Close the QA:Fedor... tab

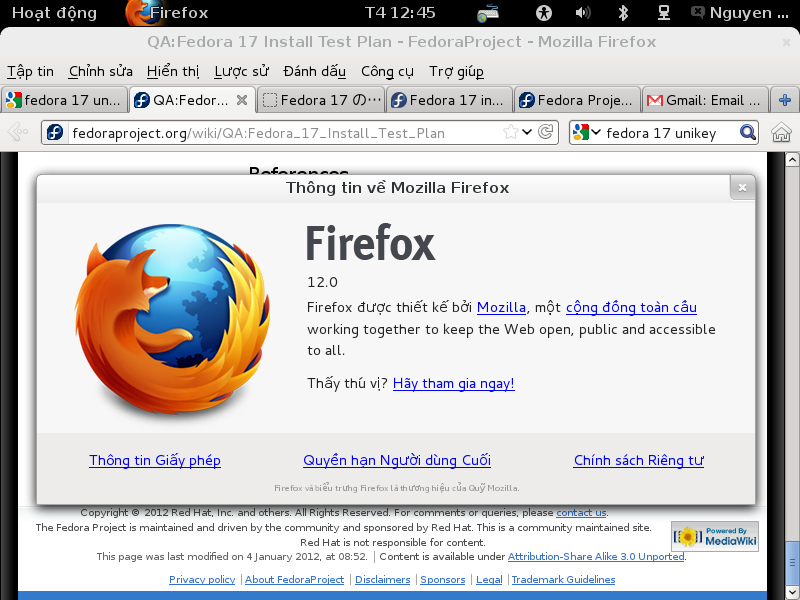[242, 100]
